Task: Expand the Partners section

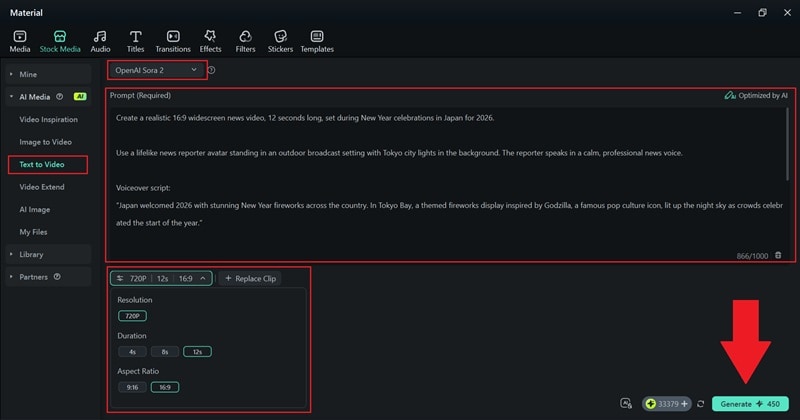Action: tap(48, 277)
